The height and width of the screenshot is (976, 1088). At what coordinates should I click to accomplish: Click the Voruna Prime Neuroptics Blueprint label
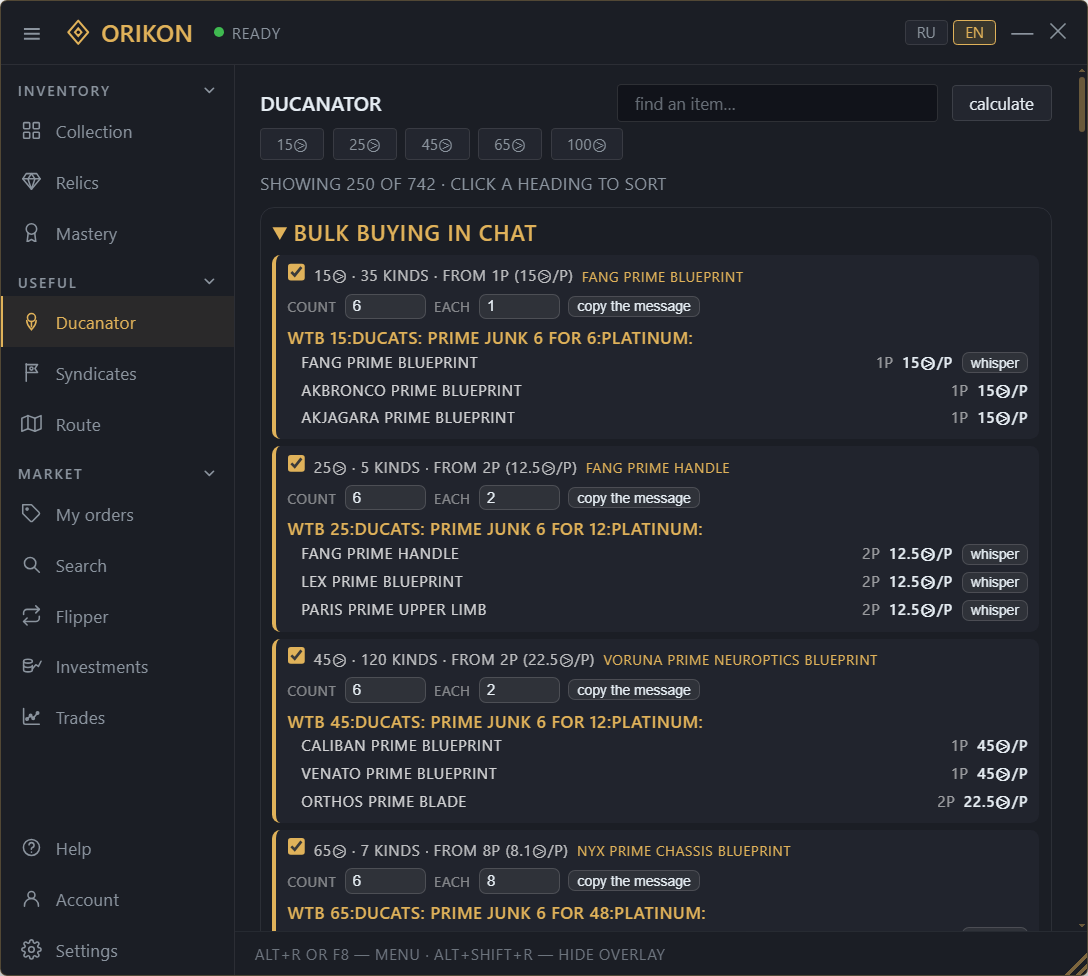tap(740, 660)
